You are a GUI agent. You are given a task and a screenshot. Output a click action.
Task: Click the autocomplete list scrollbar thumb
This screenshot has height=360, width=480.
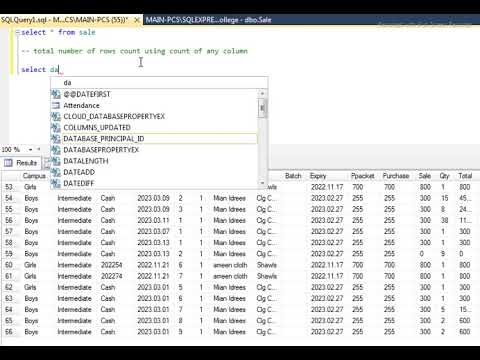click(x=262, y=109)
